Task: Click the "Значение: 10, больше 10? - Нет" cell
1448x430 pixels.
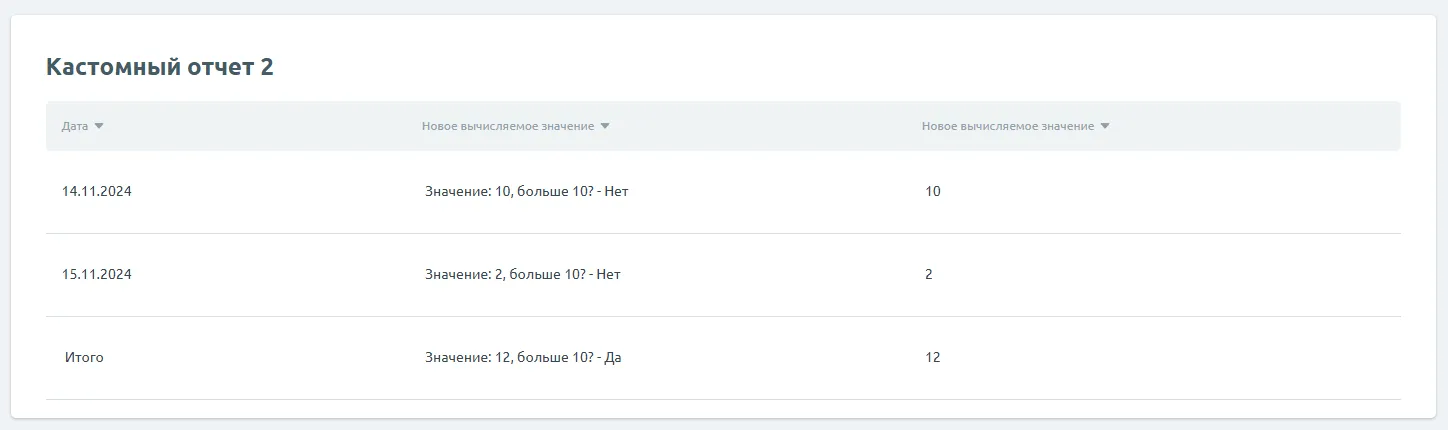Action: coord(526,191)
